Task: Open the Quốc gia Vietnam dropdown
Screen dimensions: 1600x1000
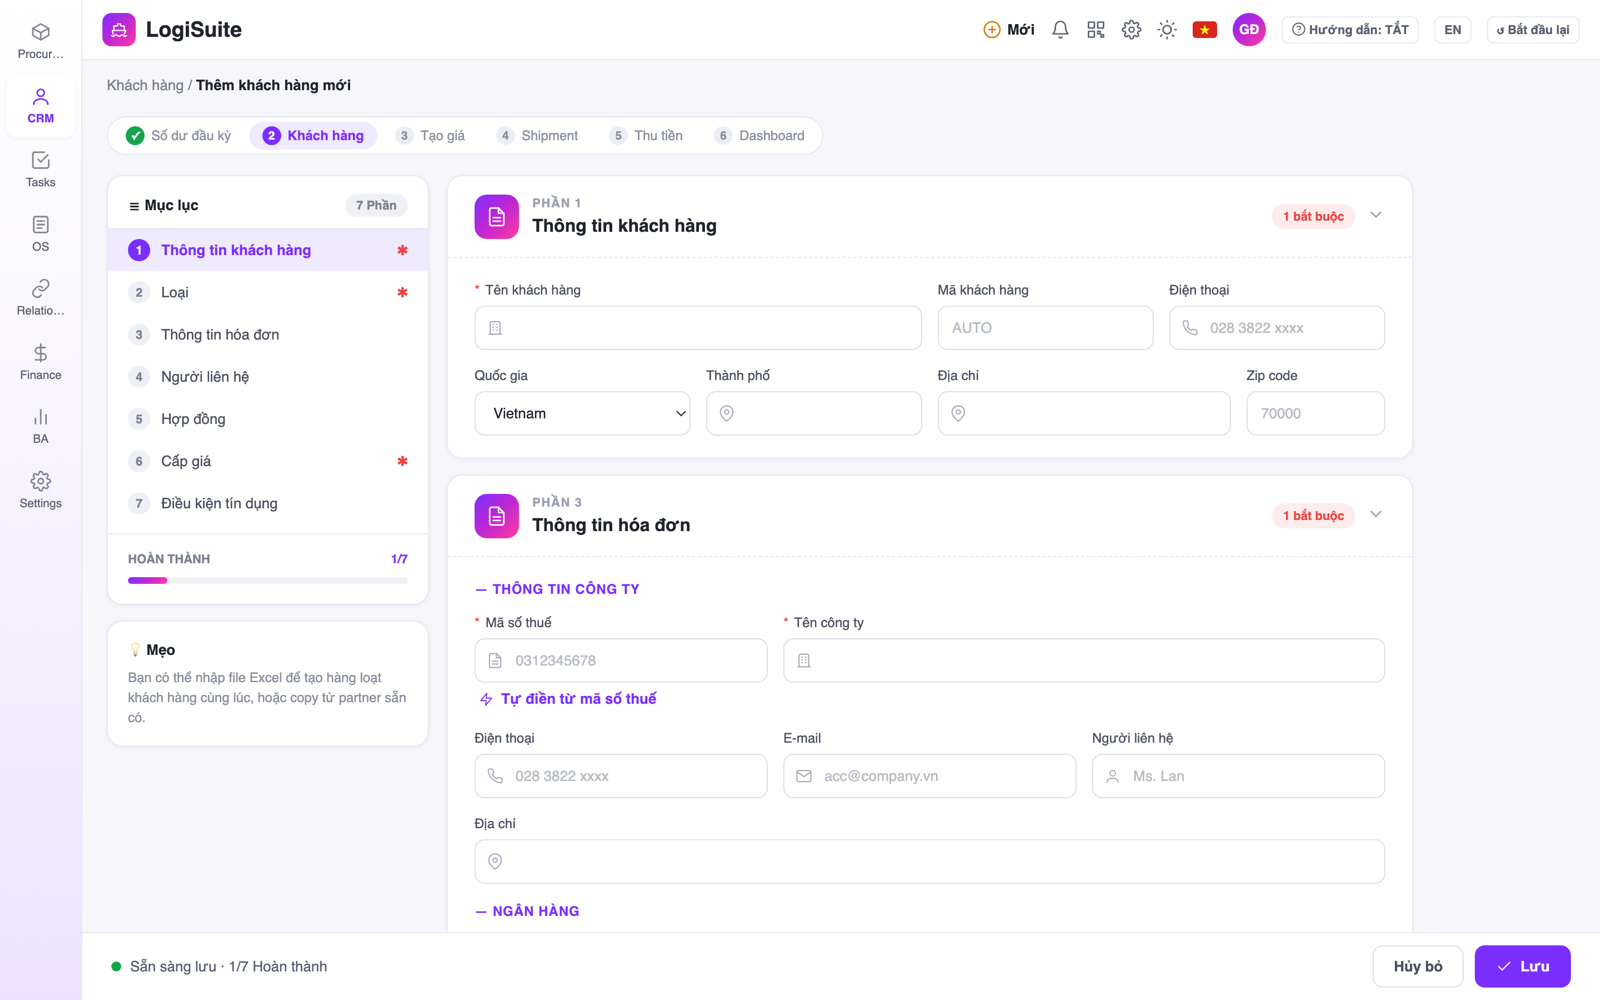Action: click(x=582, y=413)
